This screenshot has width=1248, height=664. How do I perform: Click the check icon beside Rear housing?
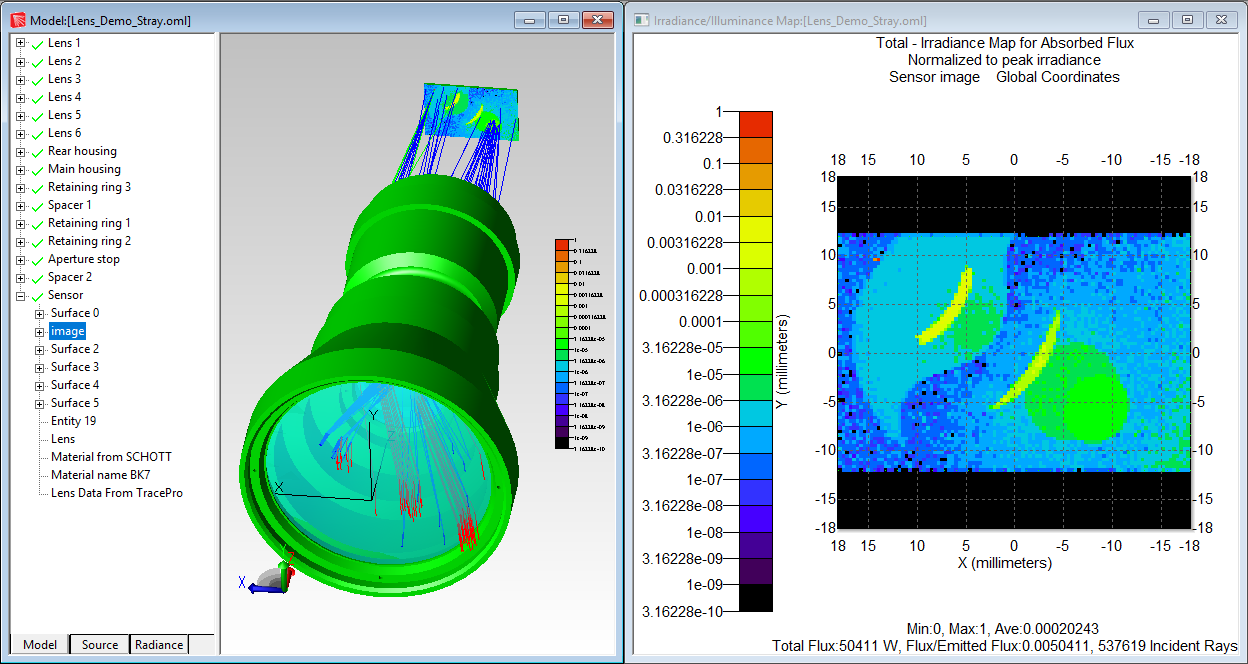(36, 151)
